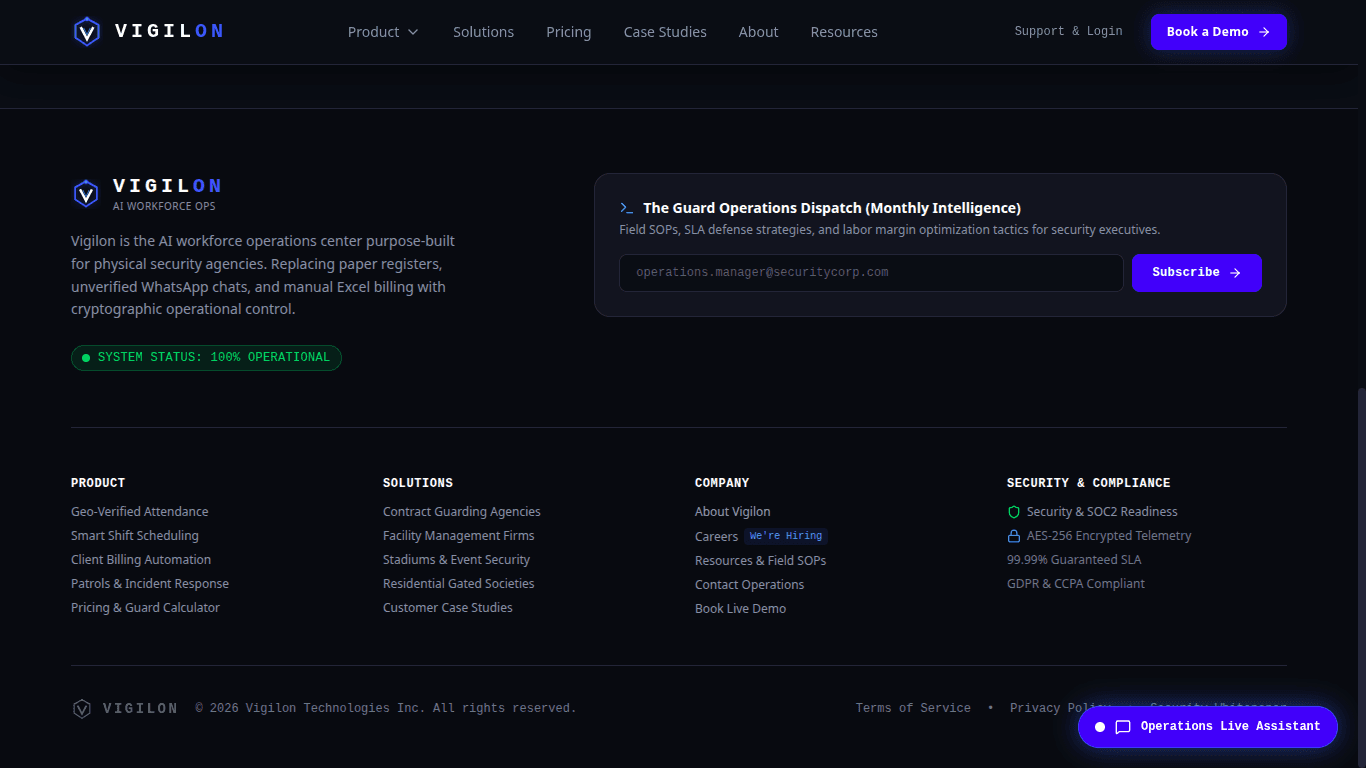Viewport: 1366px width, 768px height.
Task: Click the lock icon beside AES-256 Encrypted Telemetry
Action: (x=1014, y=536)
